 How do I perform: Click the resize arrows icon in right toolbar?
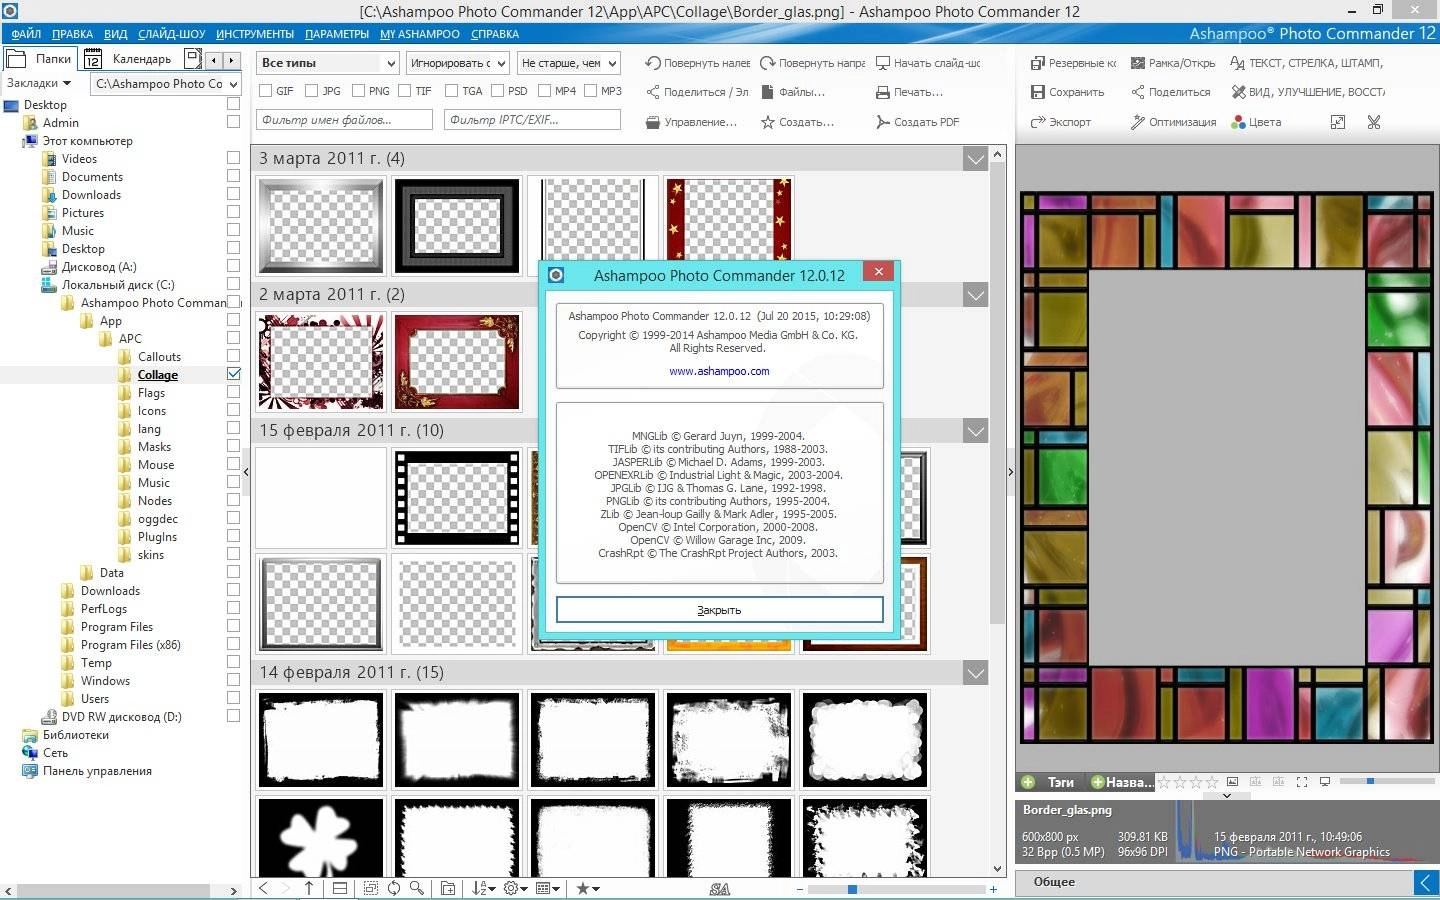[x=1338, y=122]
